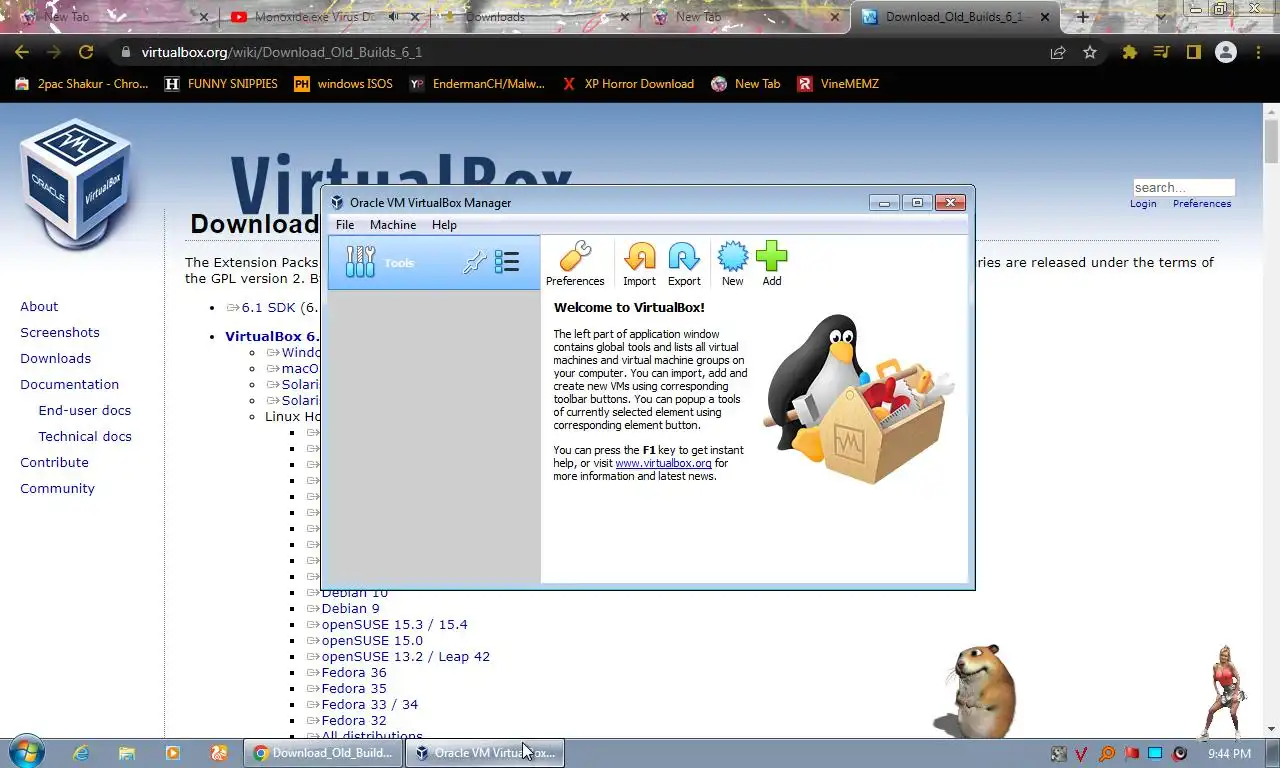Click the clock showing 9:44 PM
1280x768 pixels.
click(1229, 753)
